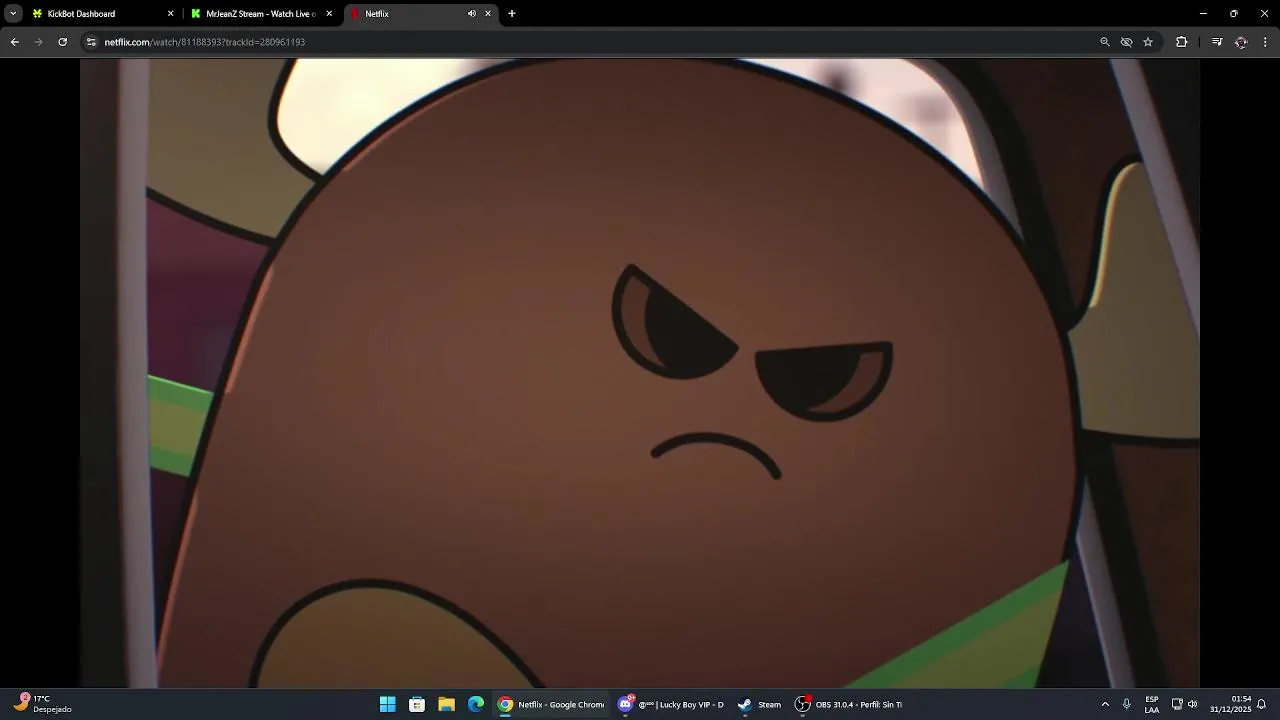1280x720 pixels.
Task: Open a new browser tab
Action: pyautogui.click(x=512, y=14)
